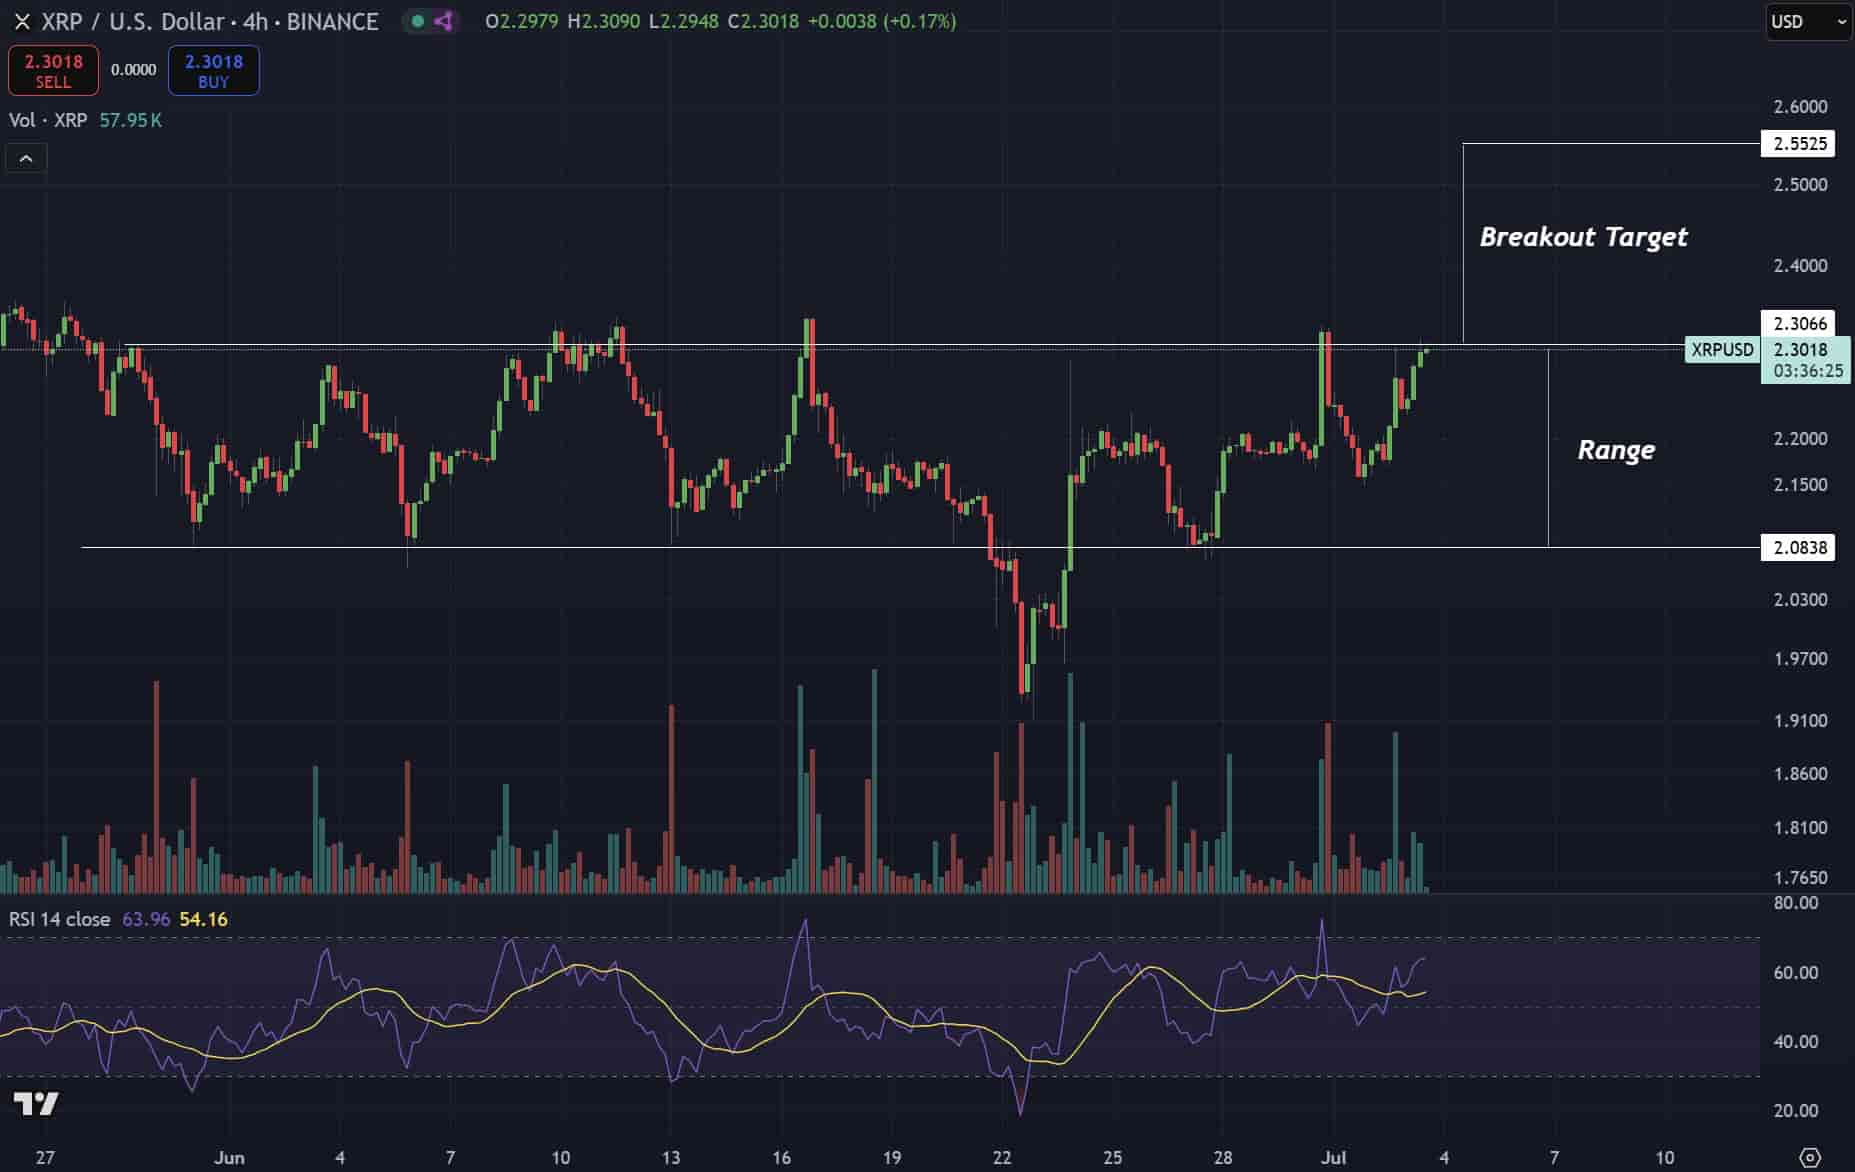Click the 1.9700 price axis label
Viewport: 1855px width, 1172px height.
pyautogui.click(x=1800, y=659)
